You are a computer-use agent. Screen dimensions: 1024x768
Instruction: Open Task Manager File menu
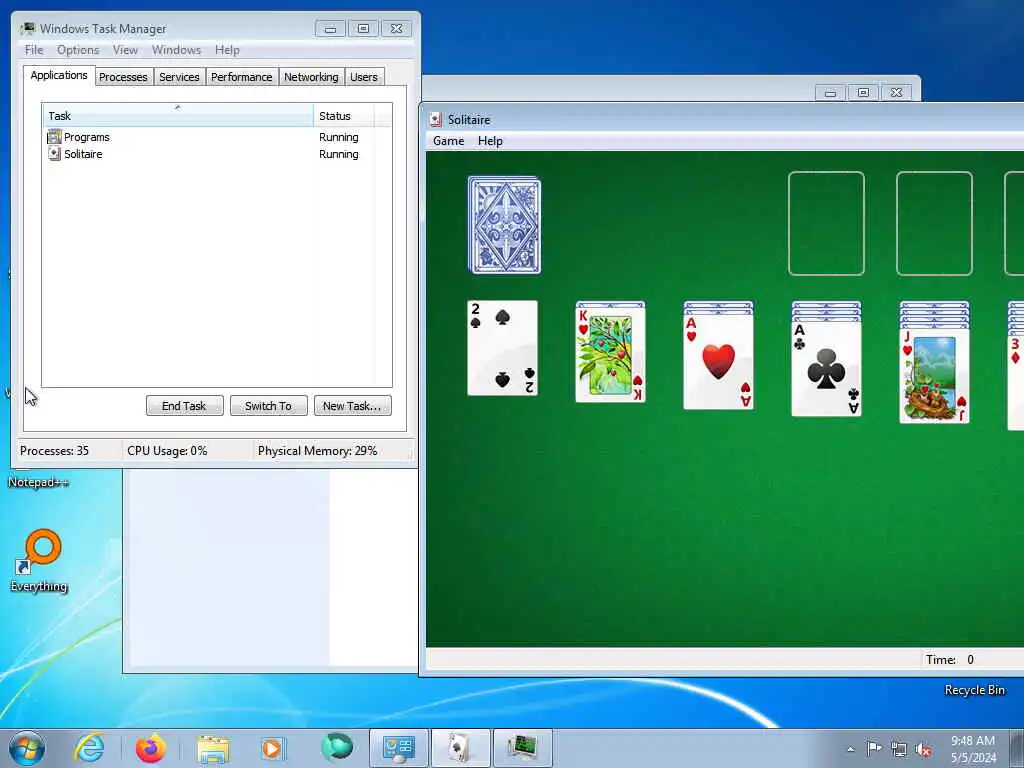pos(34,50)
